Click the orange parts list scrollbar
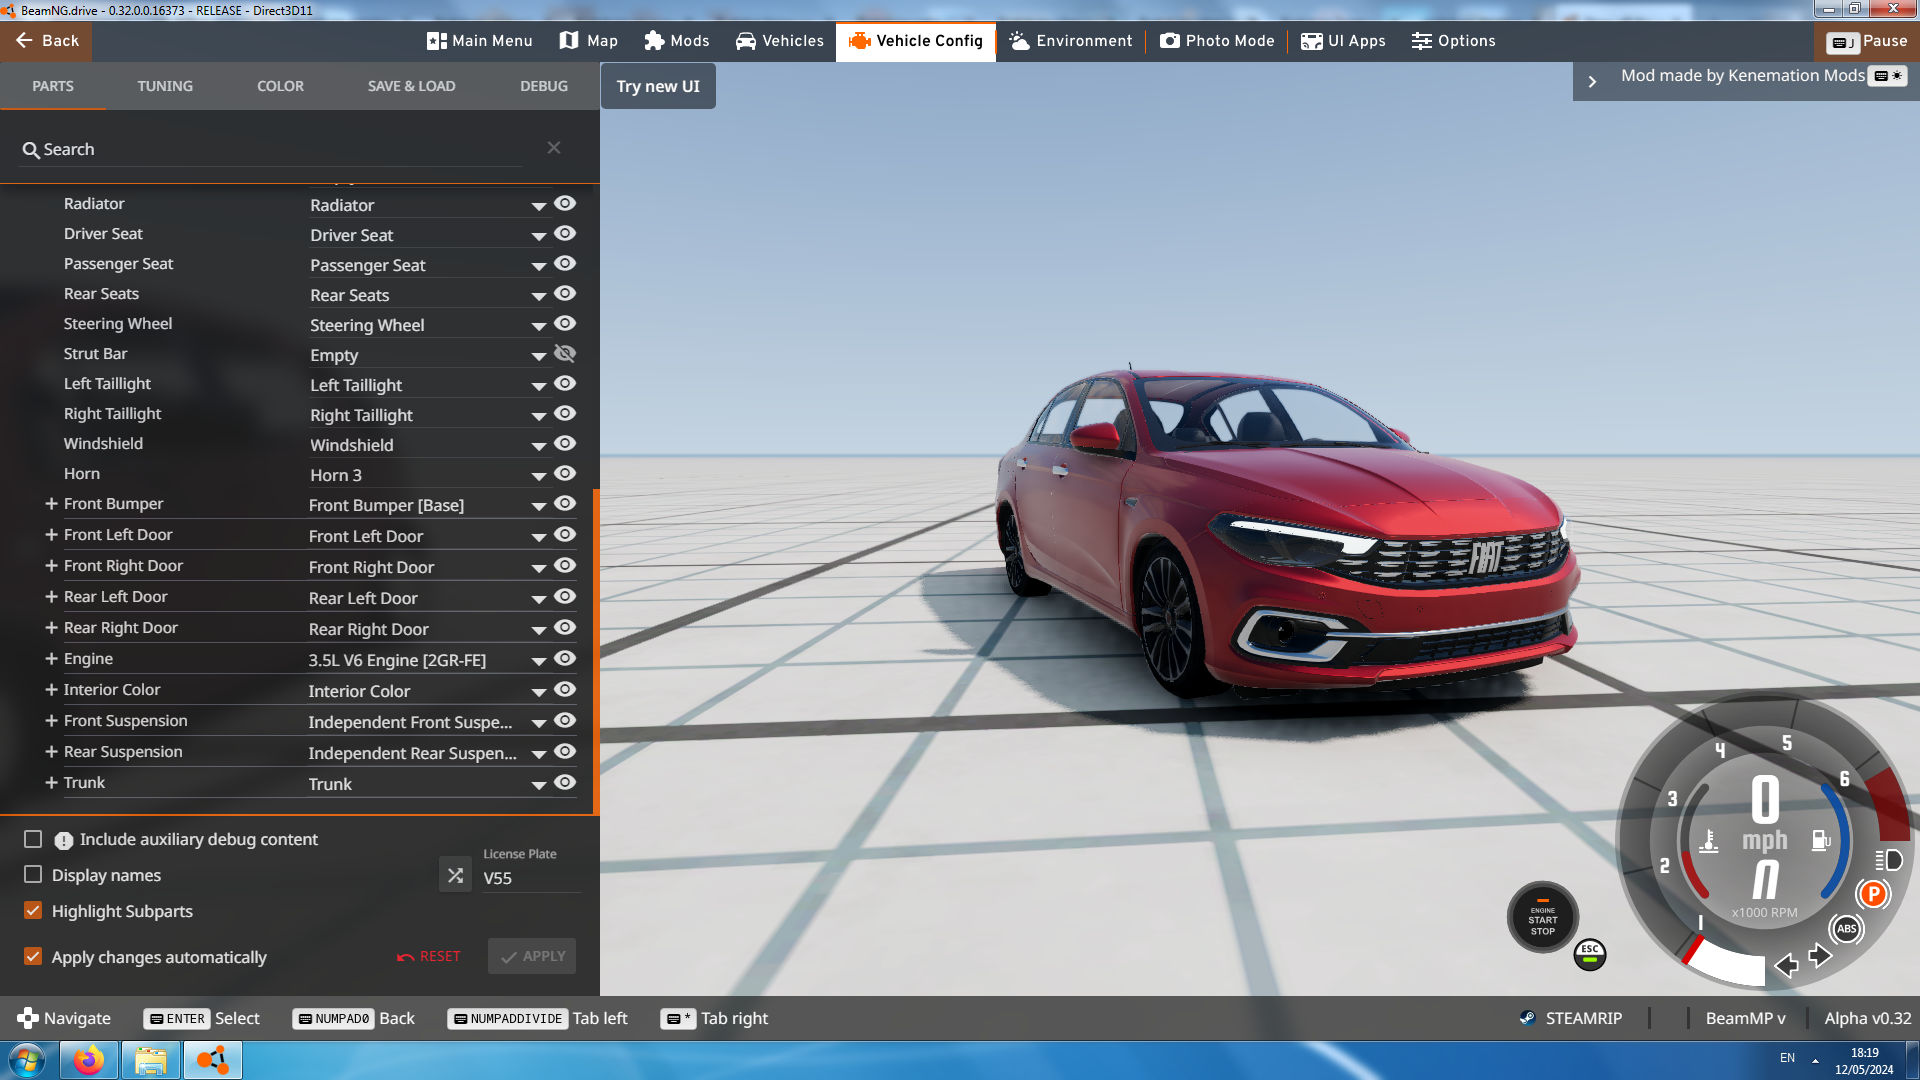 click(x=596, y=650)
